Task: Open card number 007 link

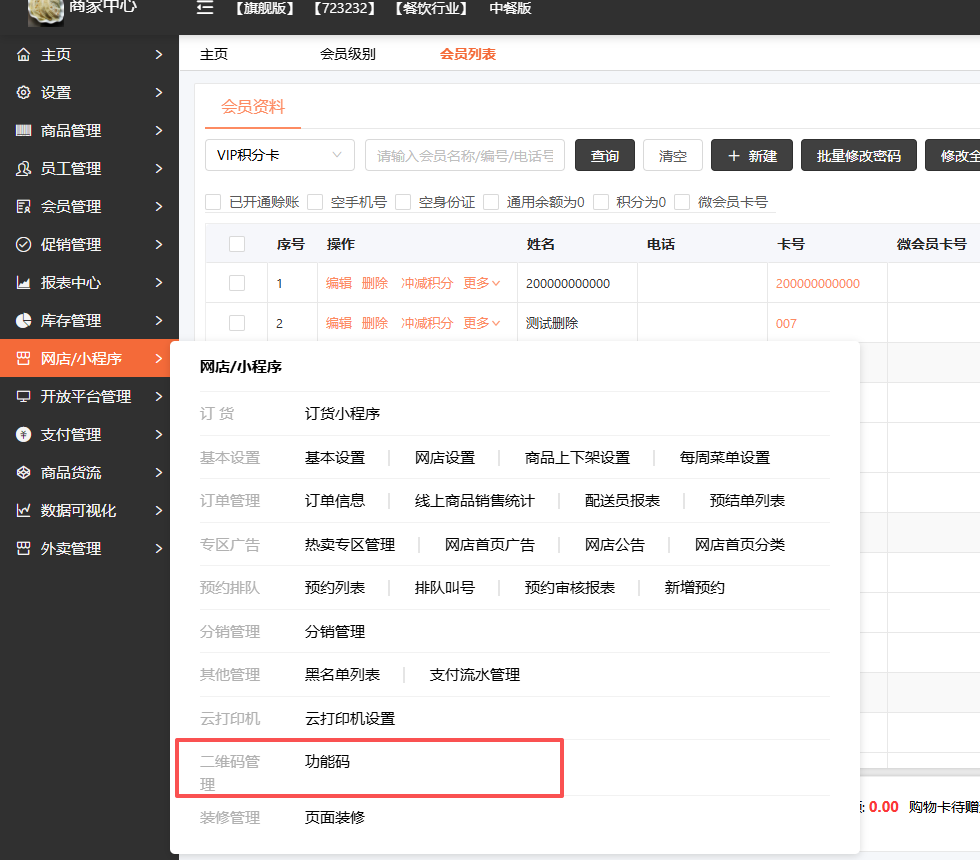Action: (x=786, y=323)
